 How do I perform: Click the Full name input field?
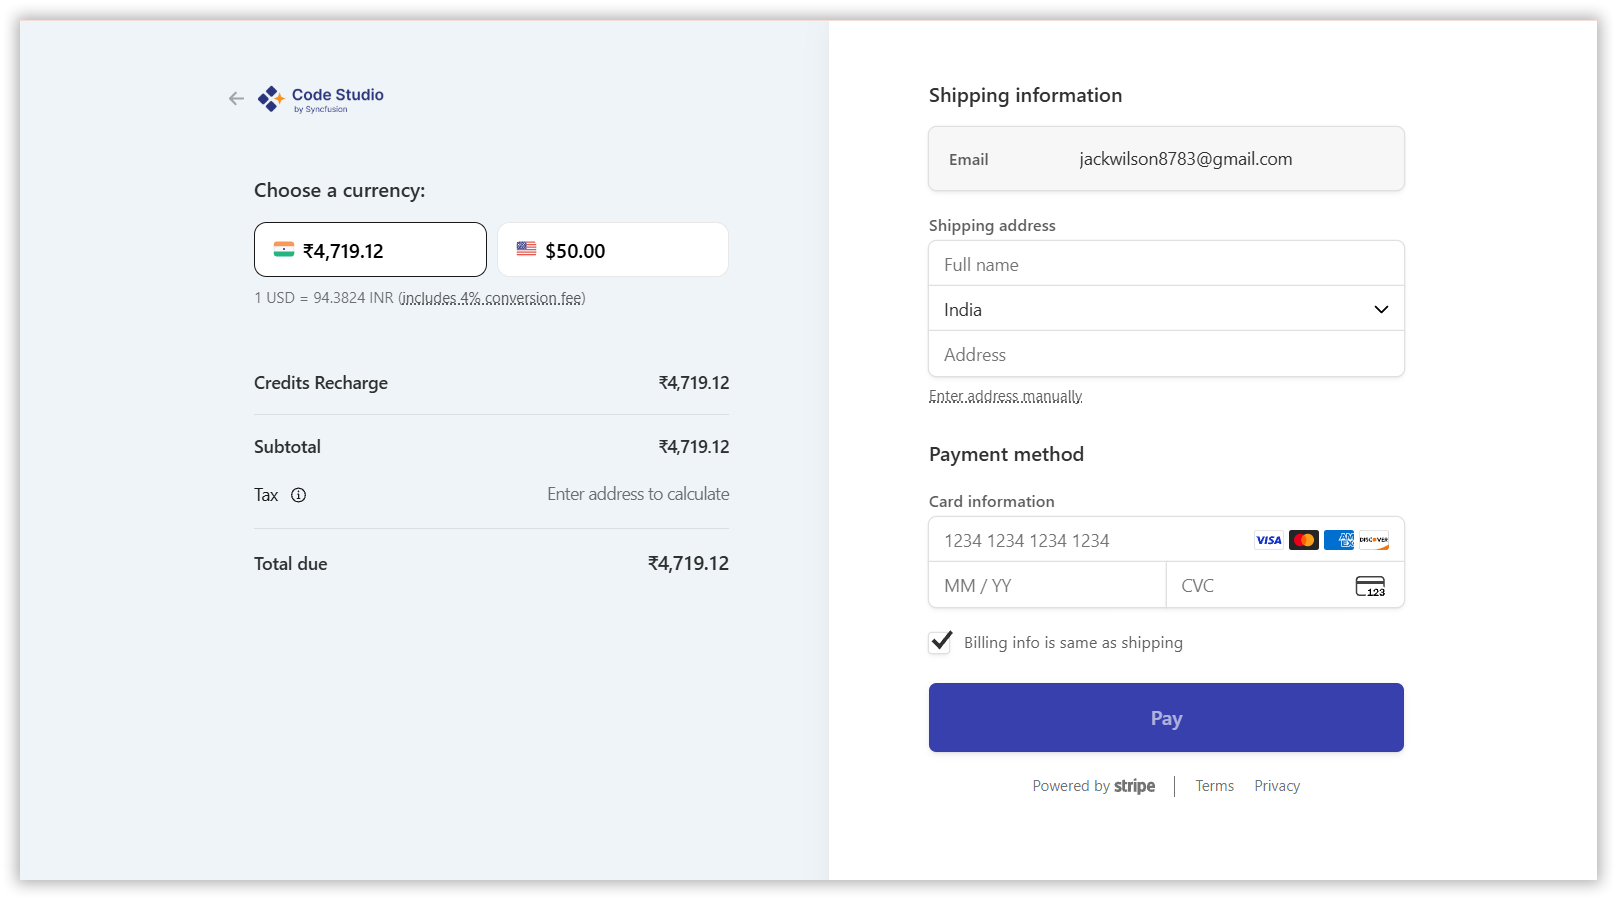(1166, 264)
